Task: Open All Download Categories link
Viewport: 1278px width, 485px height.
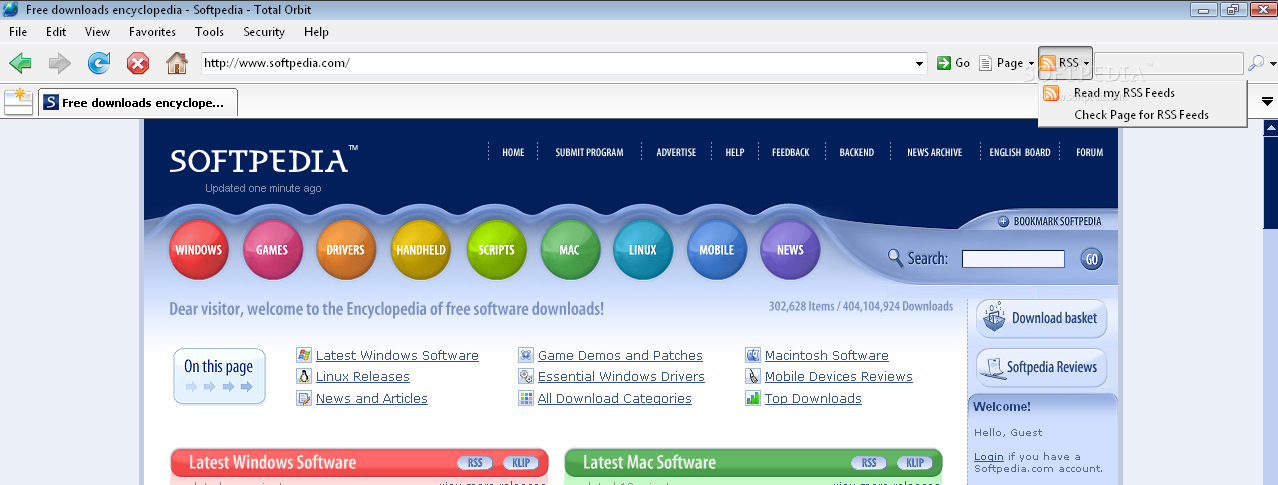Action: (615, 399)
